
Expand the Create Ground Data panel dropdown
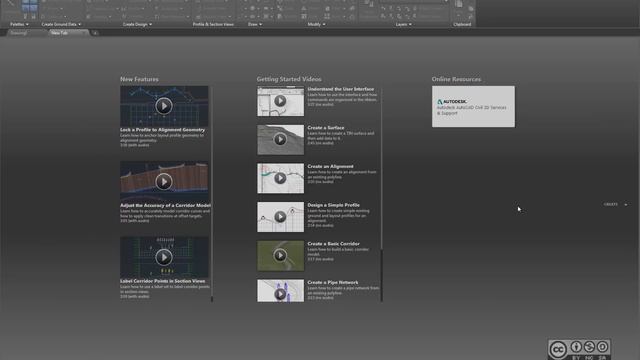point(61,24)
